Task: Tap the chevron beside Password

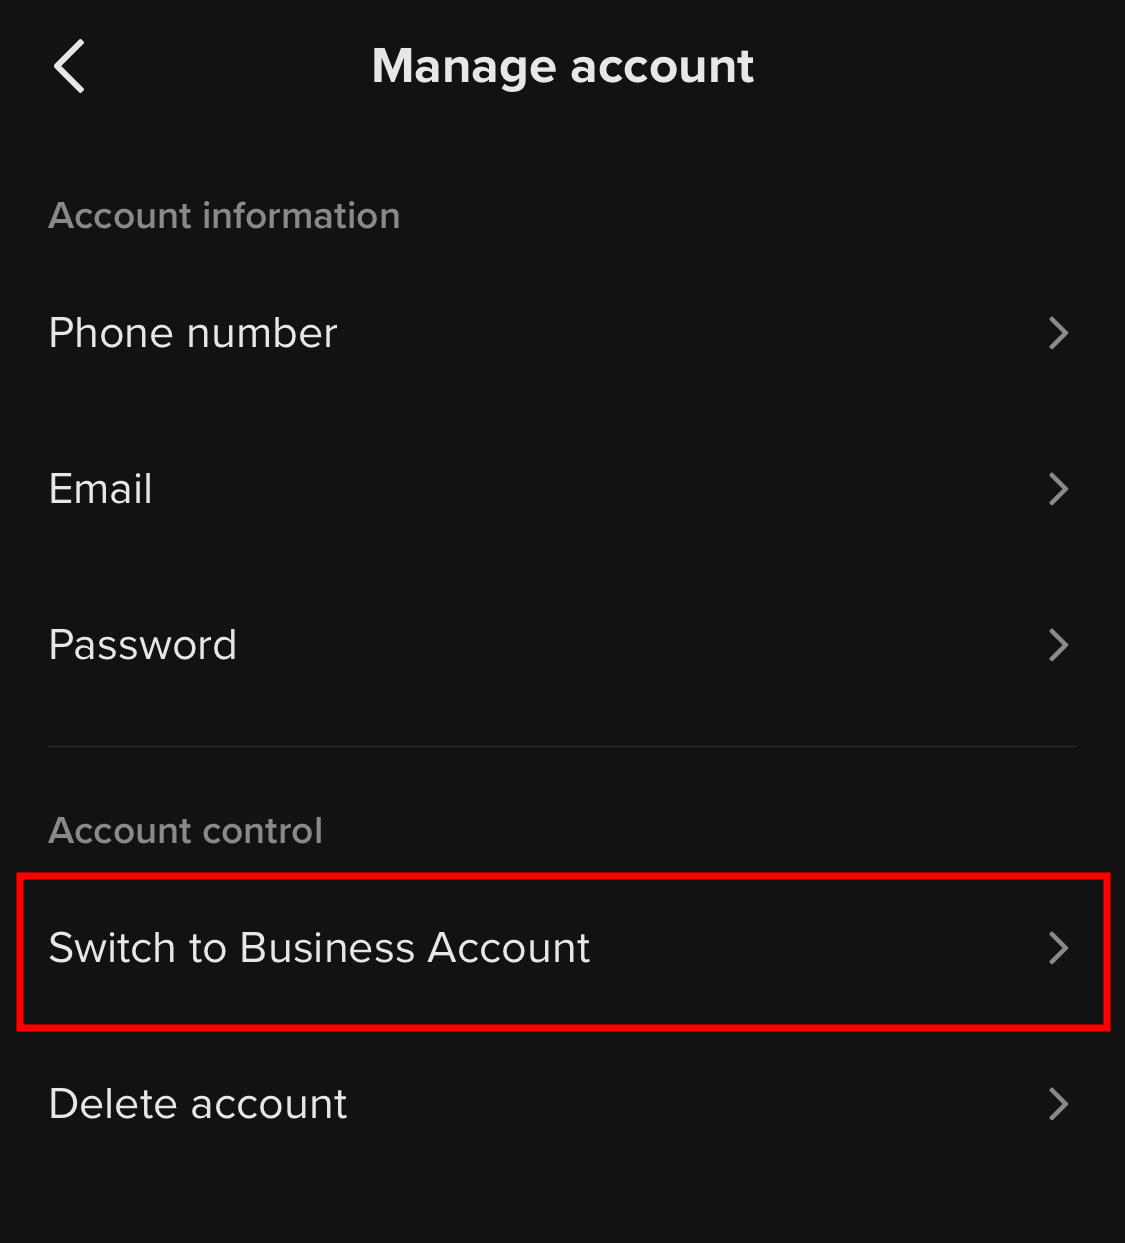Action: (x=1059, y=645)
